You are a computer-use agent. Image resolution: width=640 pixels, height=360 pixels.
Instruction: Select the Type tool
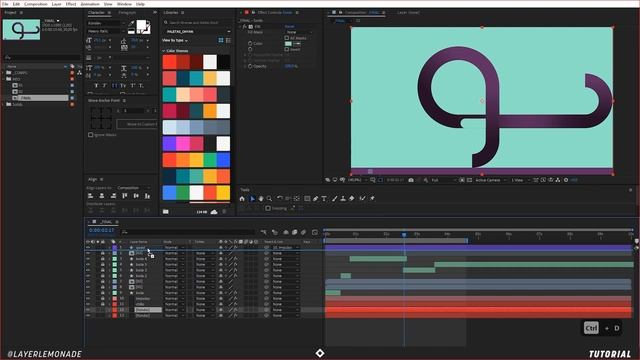point(324,199)
